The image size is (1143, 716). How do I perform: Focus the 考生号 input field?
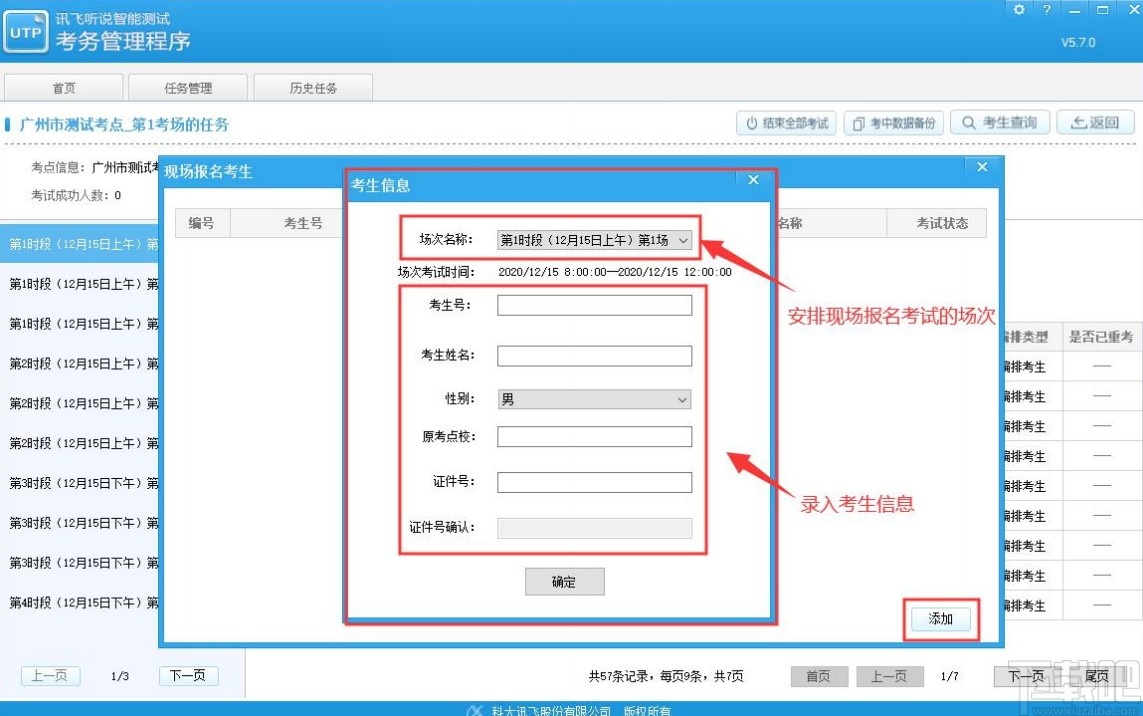click(594, 305)
